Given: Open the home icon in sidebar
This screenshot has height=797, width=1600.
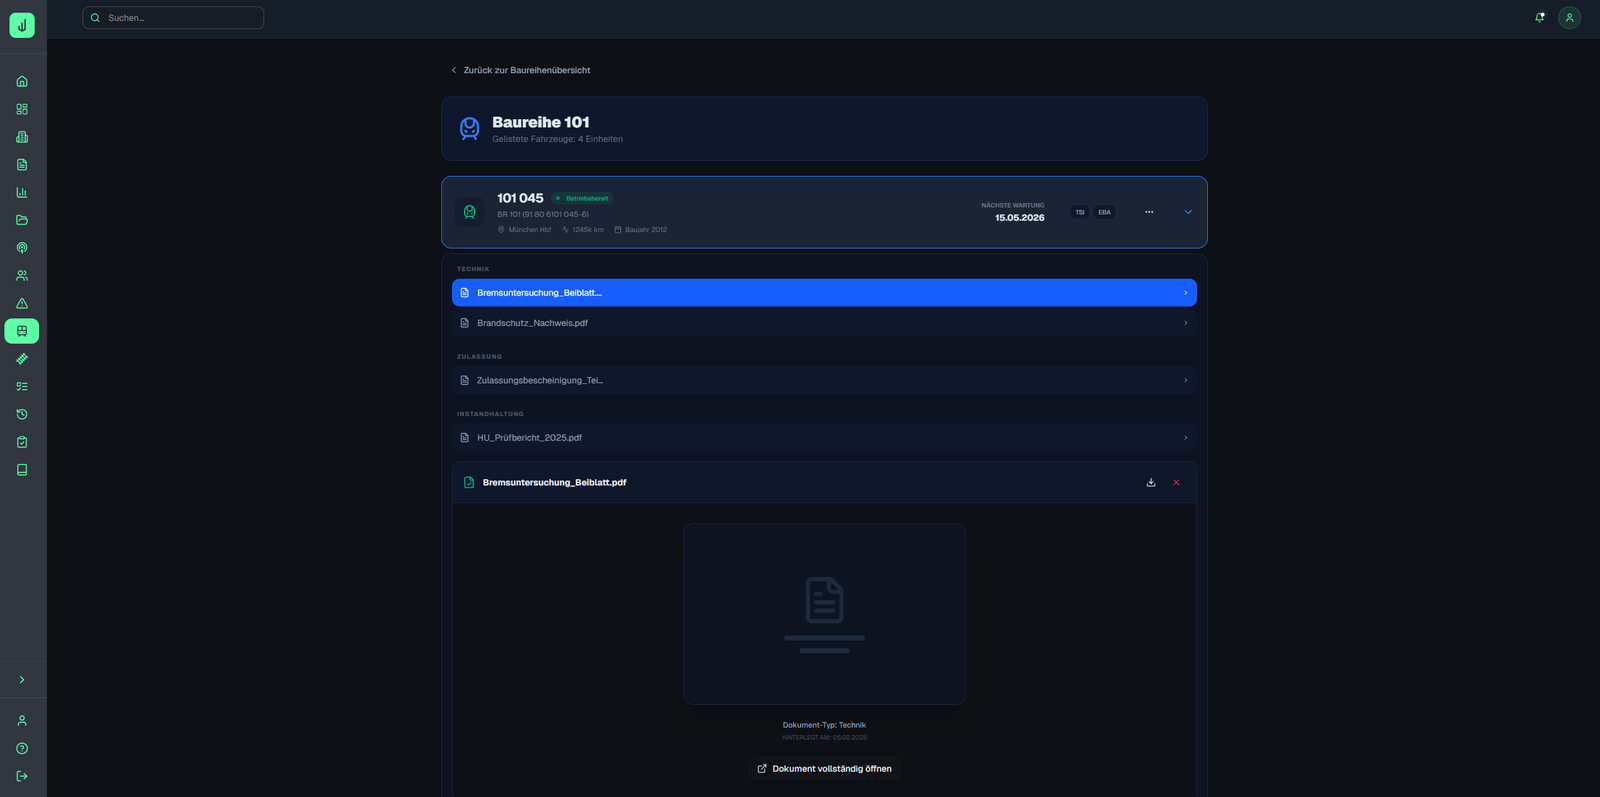Looking at the screenshot, I should (22, 81).
